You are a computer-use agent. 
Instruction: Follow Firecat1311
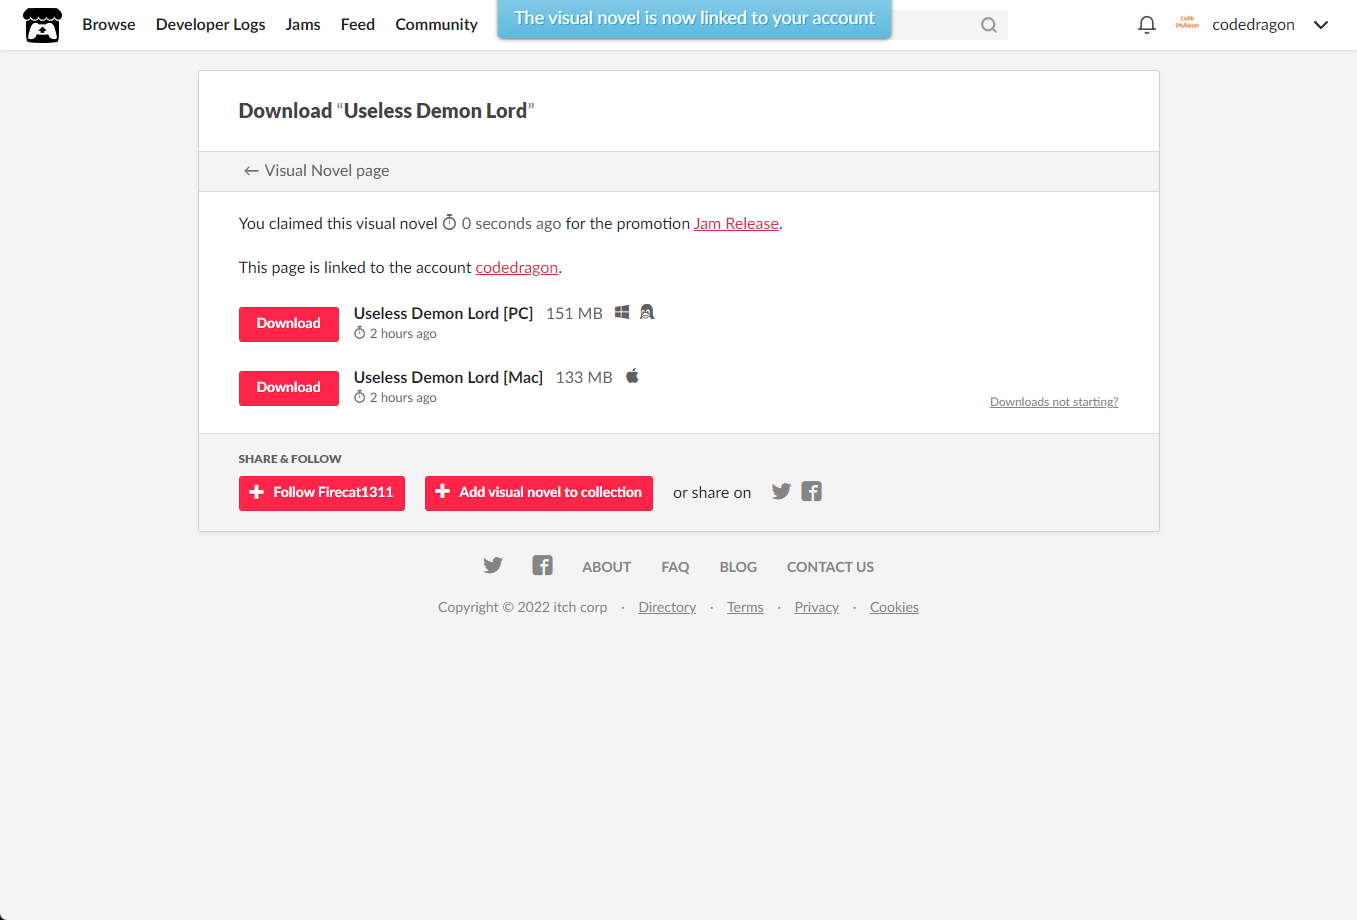tap(322, 493)
